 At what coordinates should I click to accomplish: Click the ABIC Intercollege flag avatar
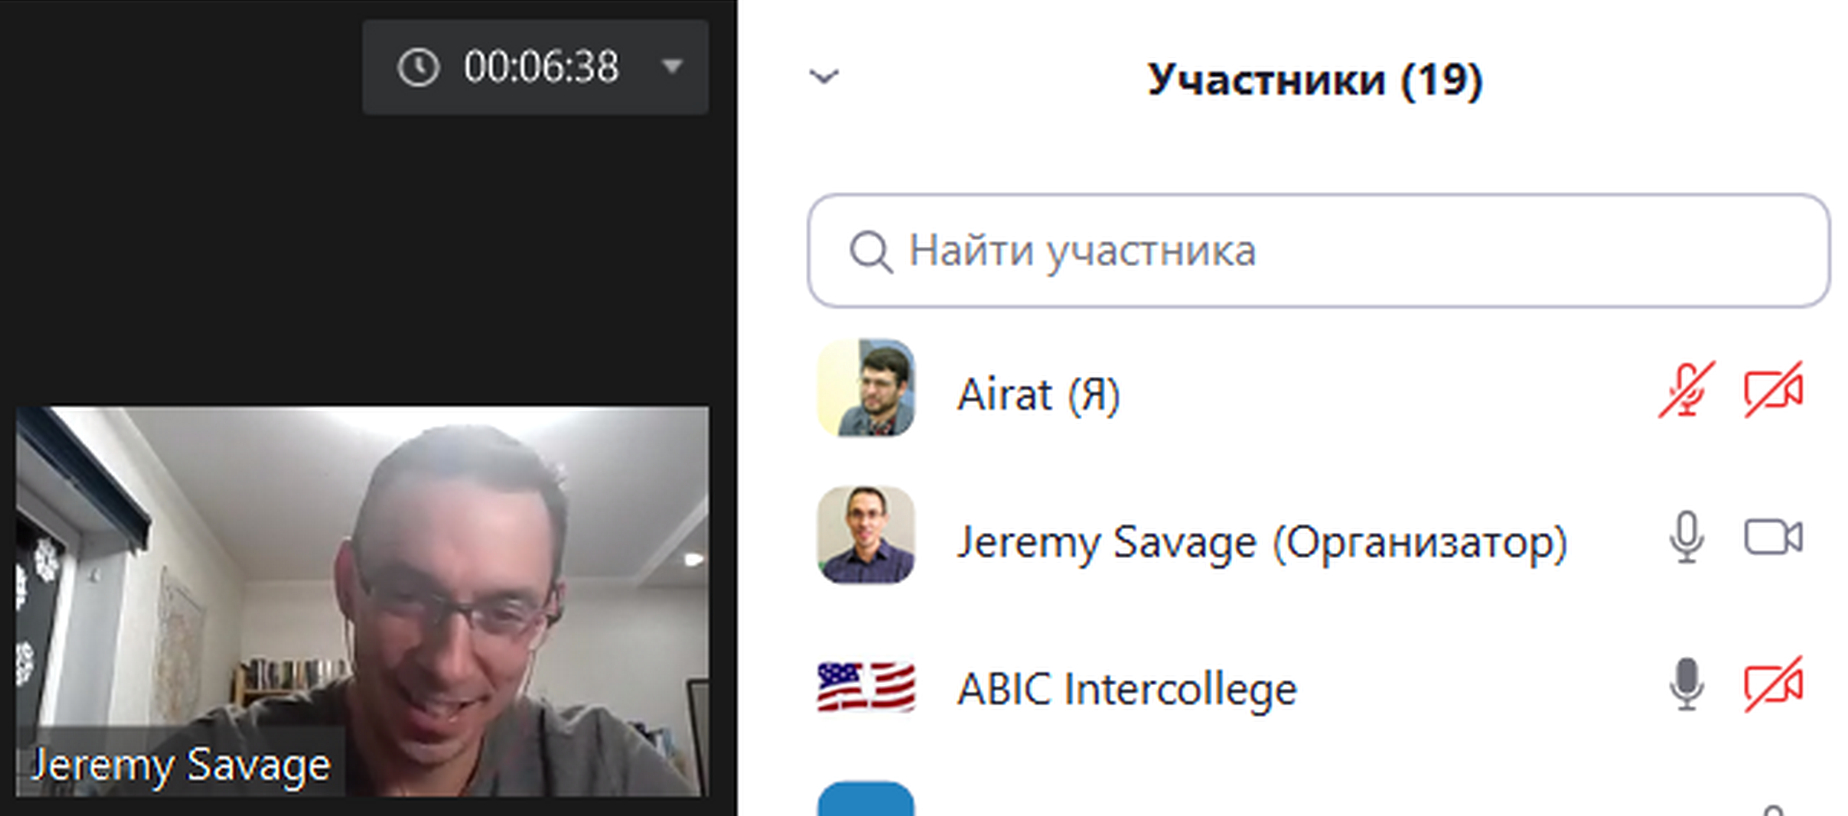pyautogui.click(x=866, y=687)
